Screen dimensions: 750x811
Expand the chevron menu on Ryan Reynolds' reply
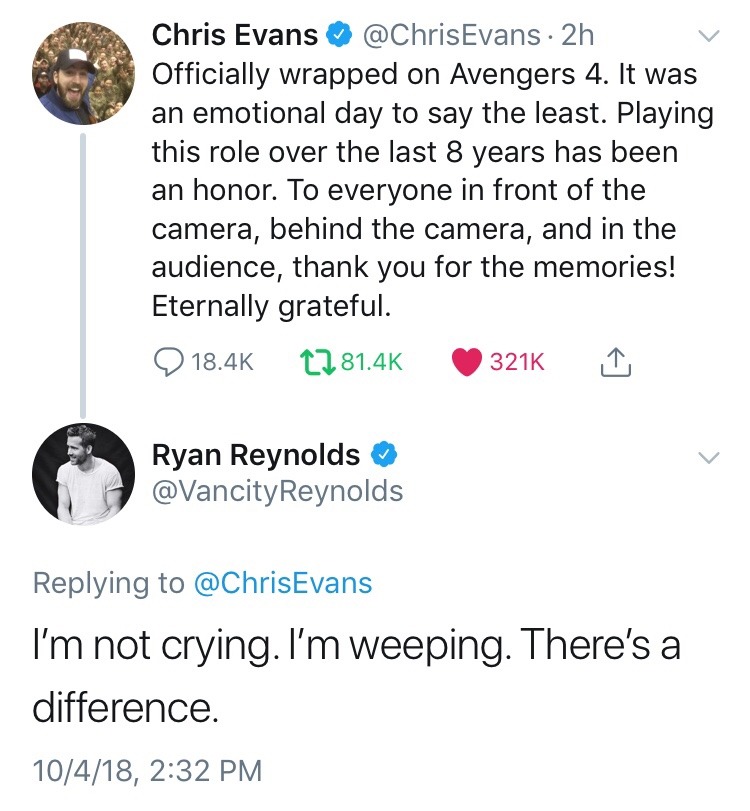point(708,457)
